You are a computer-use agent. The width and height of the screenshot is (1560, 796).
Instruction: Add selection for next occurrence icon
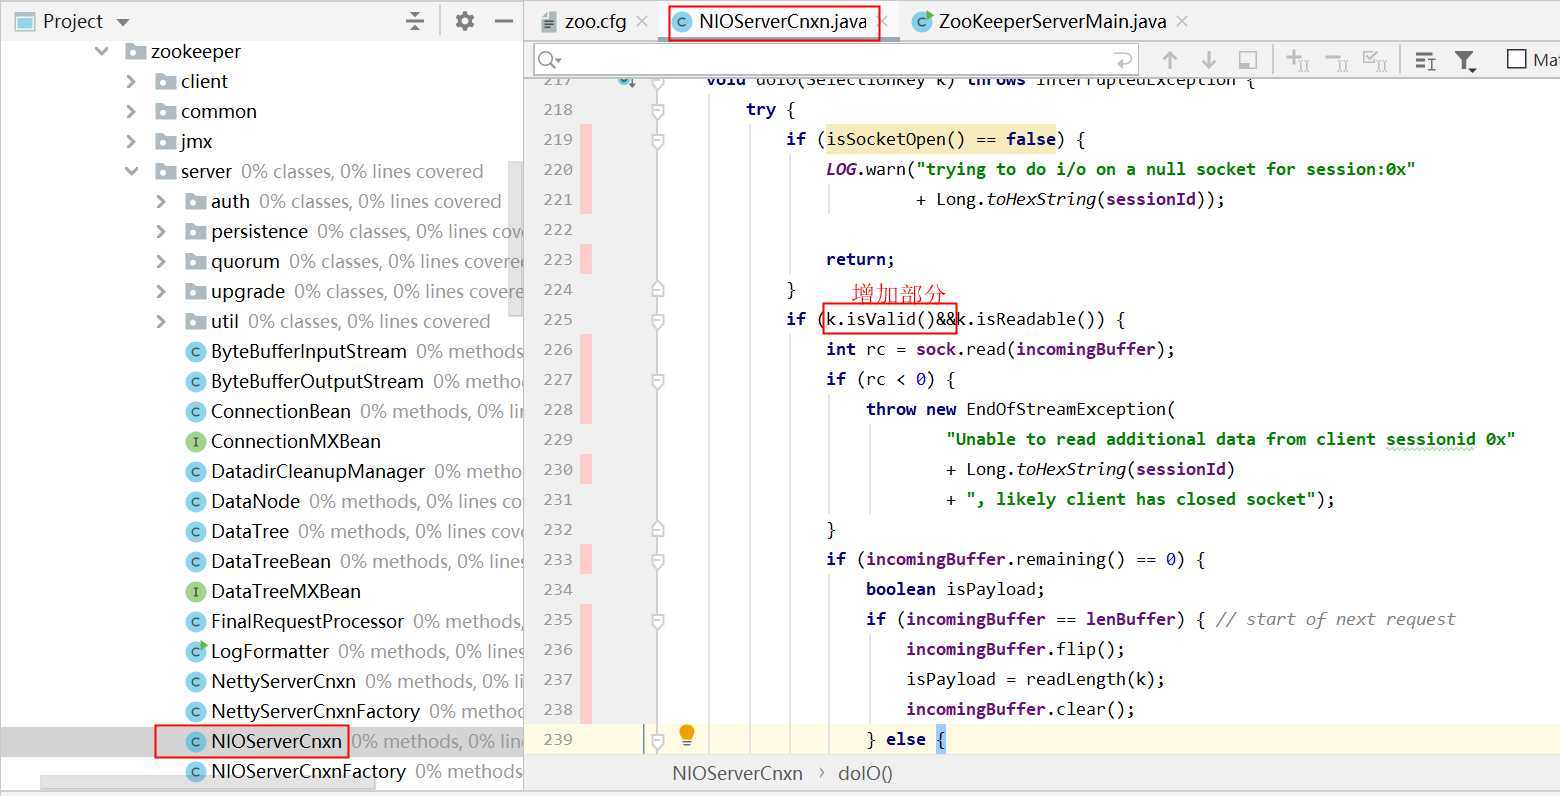(1298, 61)
